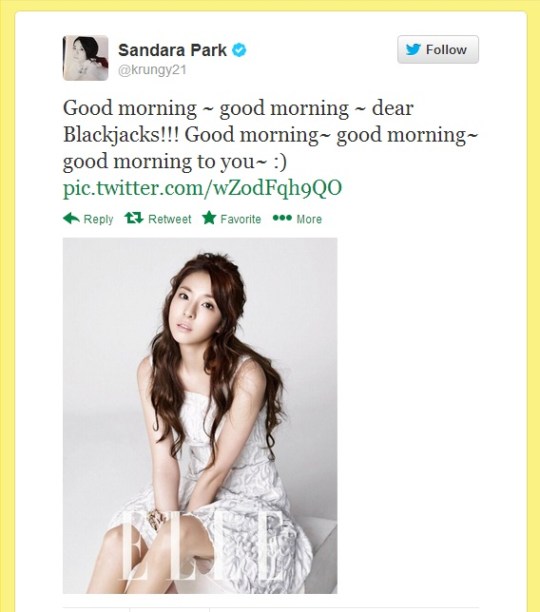Follow Sandara Park's account
Image resolution: width=540 pixels, height=612 pixels.
(438, 49)
